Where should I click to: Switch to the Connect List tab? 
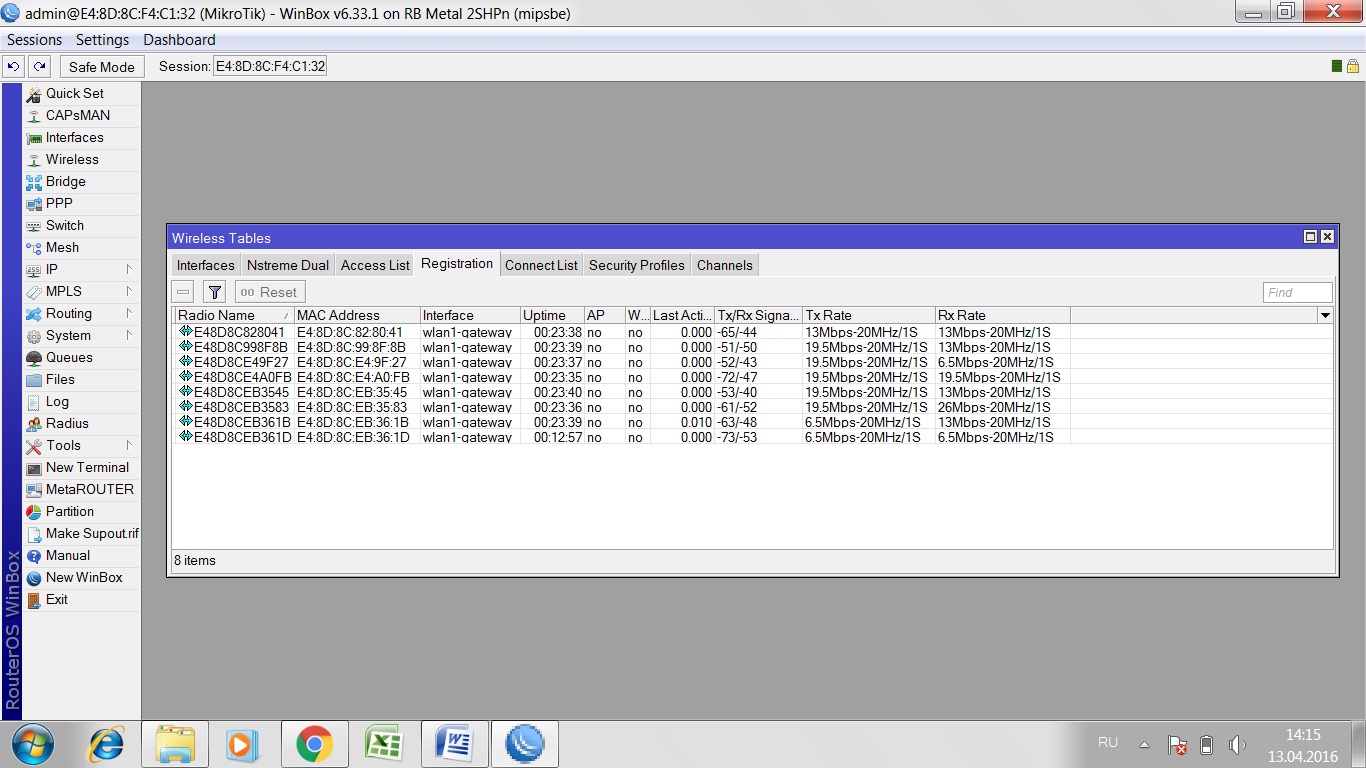point(541,265)
